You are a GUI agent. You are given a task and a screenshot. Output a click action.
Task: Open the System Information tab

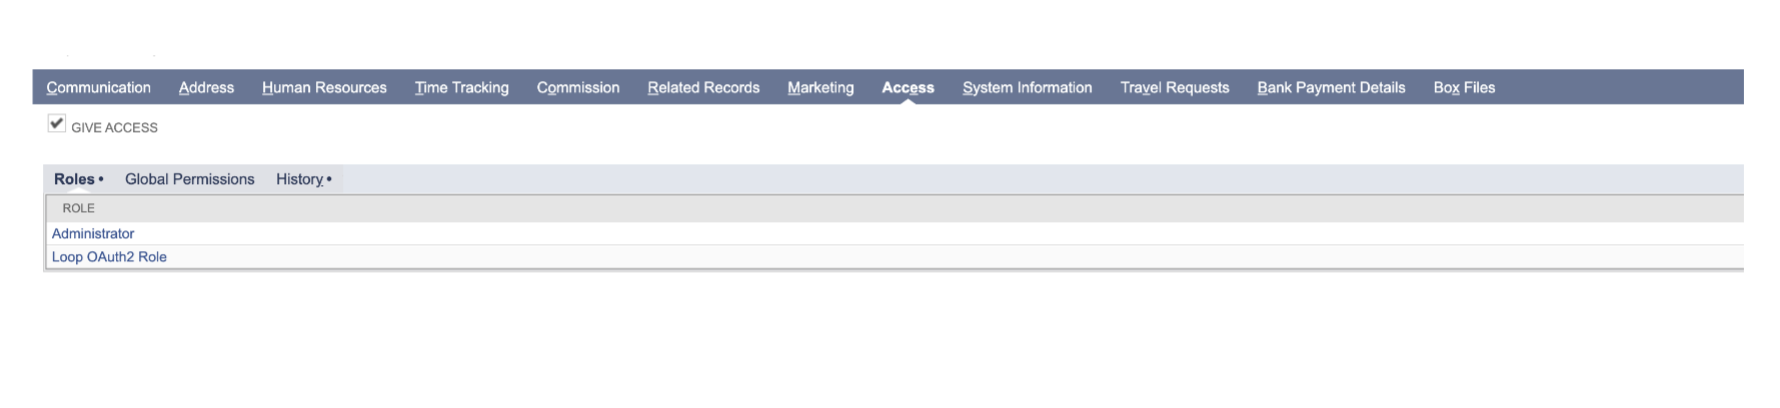[1027, 88]
